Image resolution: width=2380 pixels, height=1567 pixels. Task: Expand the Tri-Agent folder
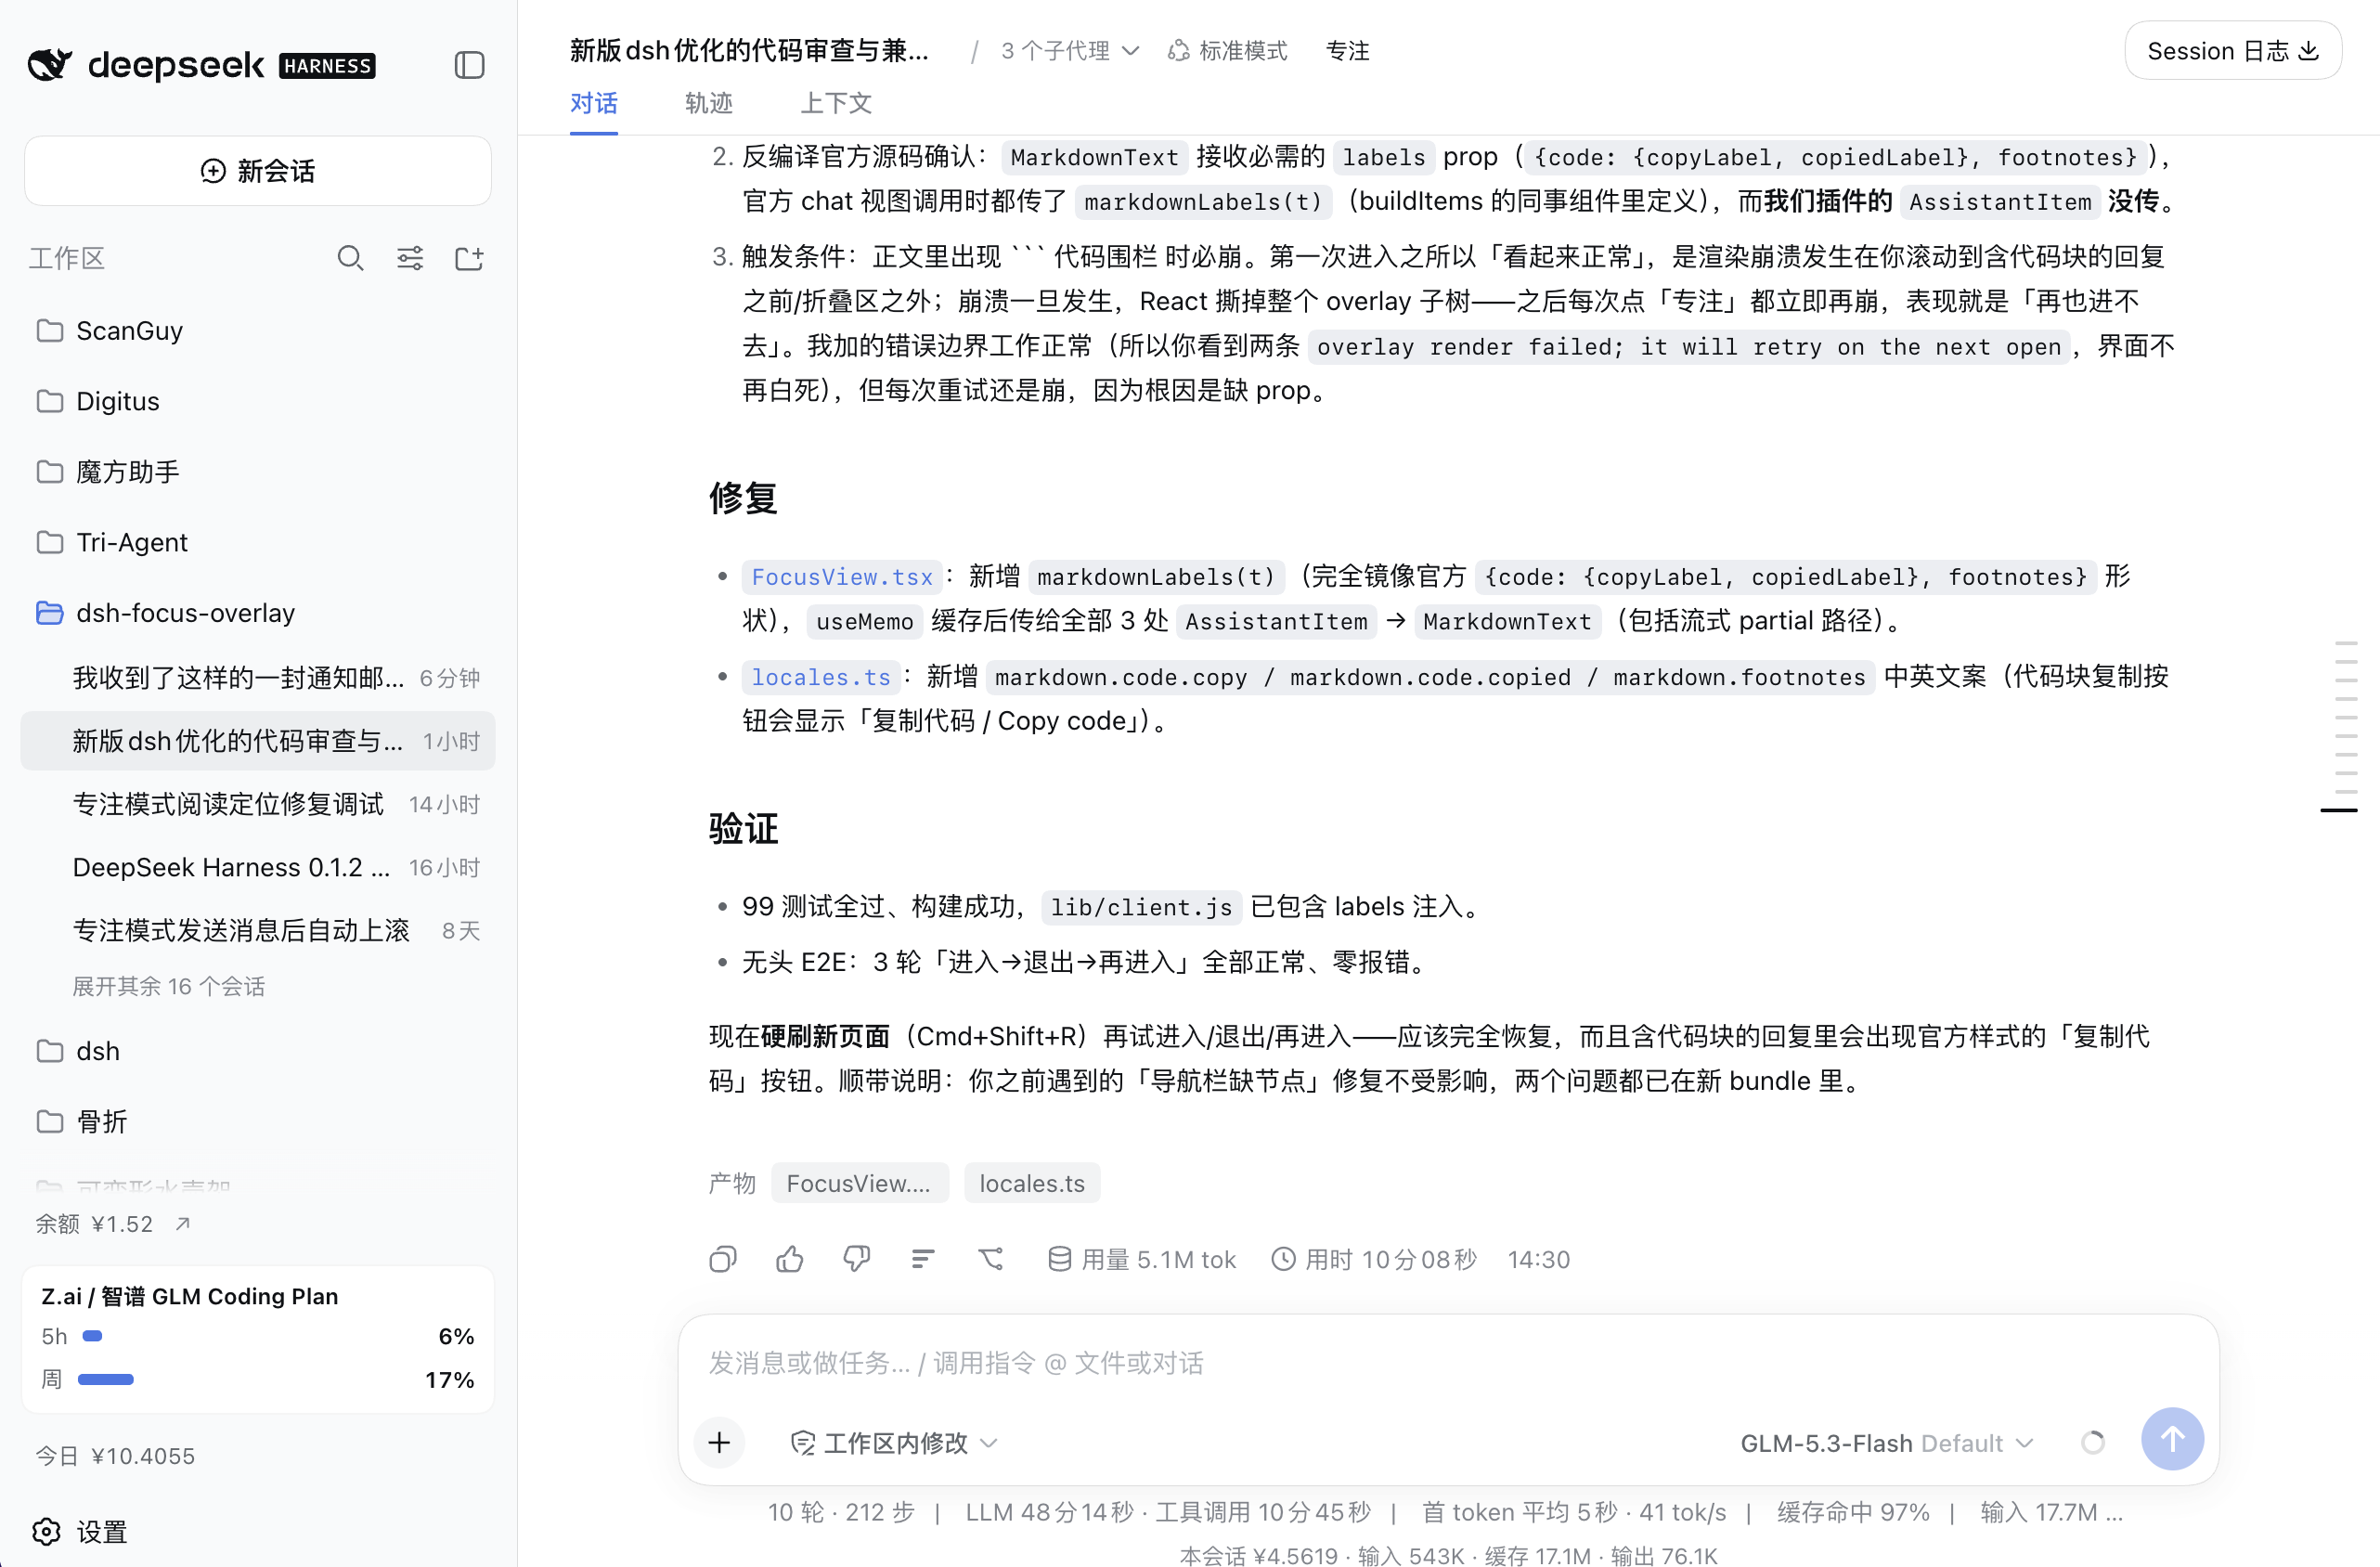tap(258, 542)
